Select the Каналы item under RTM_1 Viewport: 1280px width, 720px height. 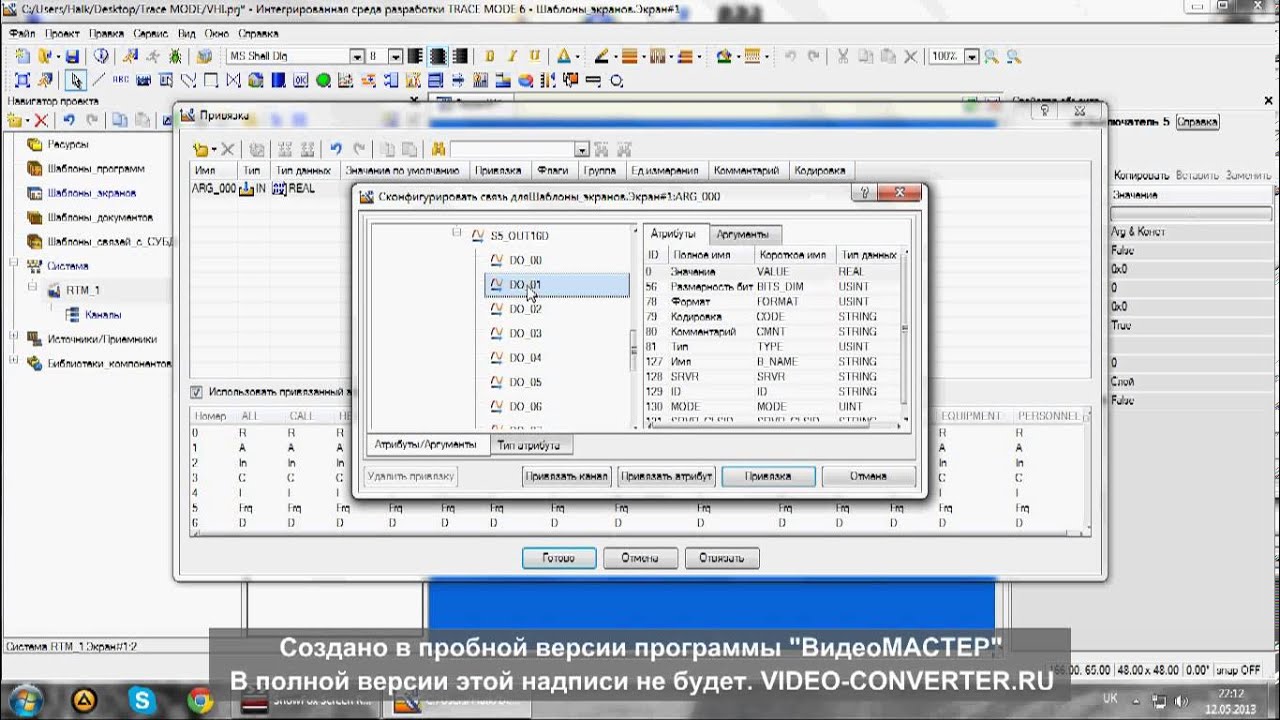pyautogui.click(x=103, y=314)
